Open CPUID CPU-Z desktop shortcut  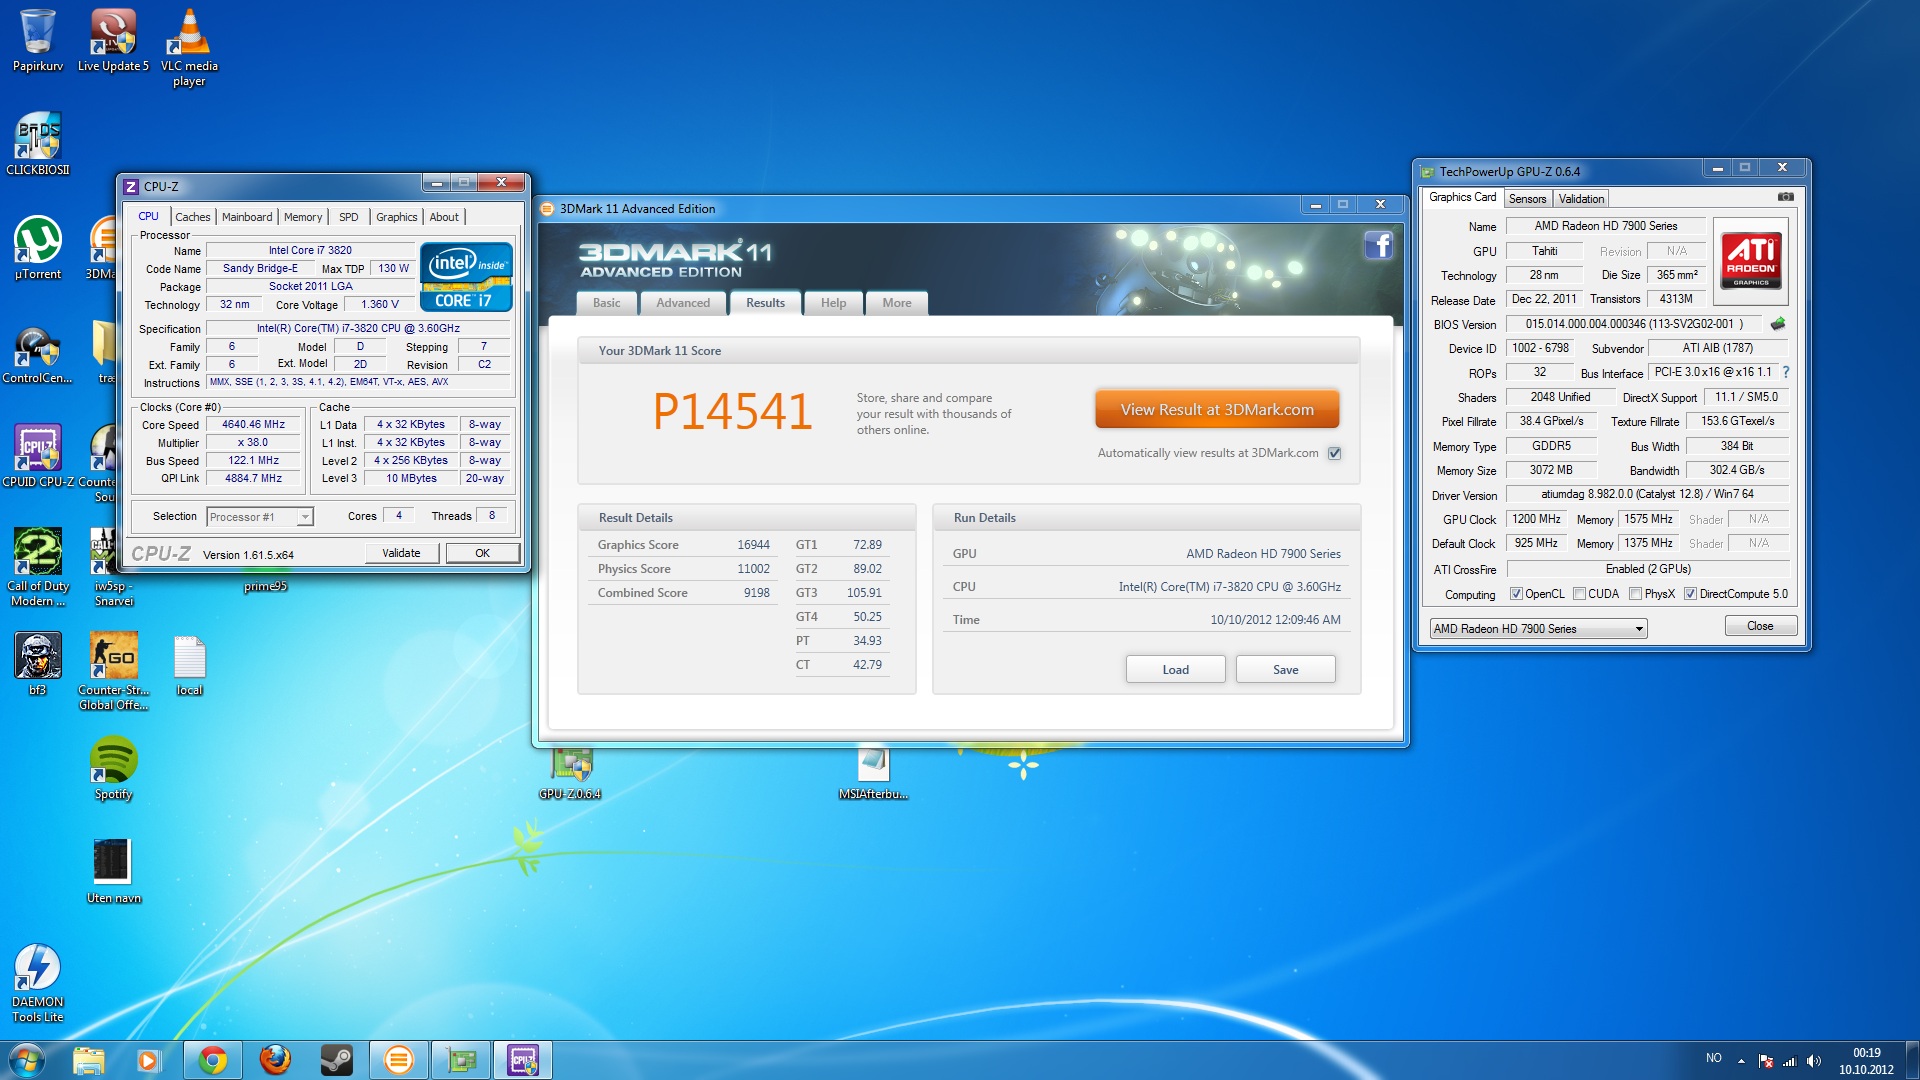tap(38, 456)
